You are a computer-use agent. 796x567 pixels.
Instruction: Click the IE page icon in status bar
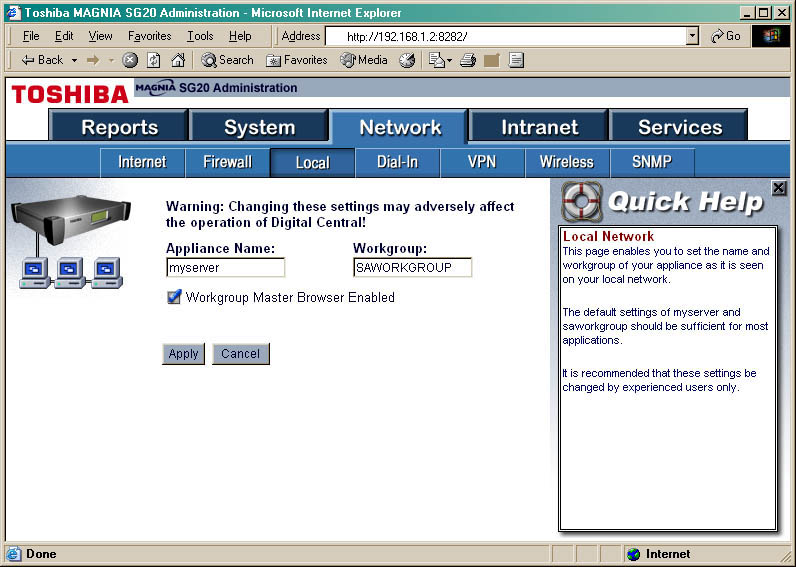13,554
